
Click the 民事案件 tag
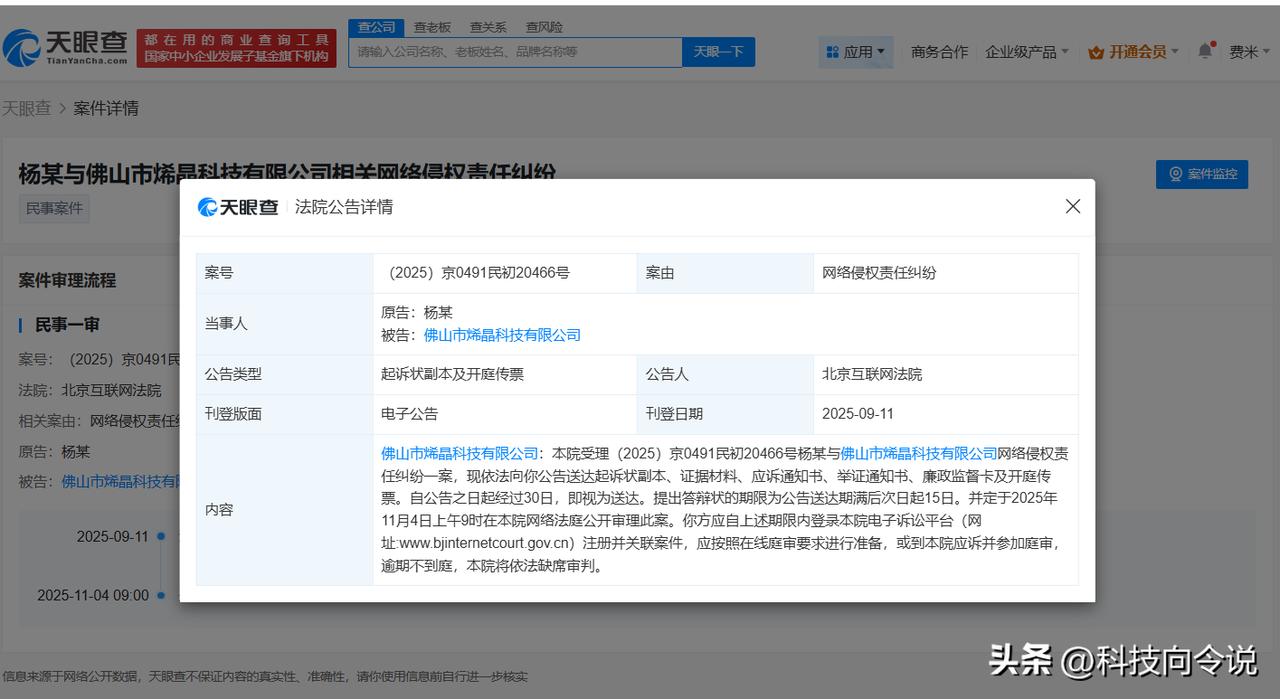coord(55,208)
